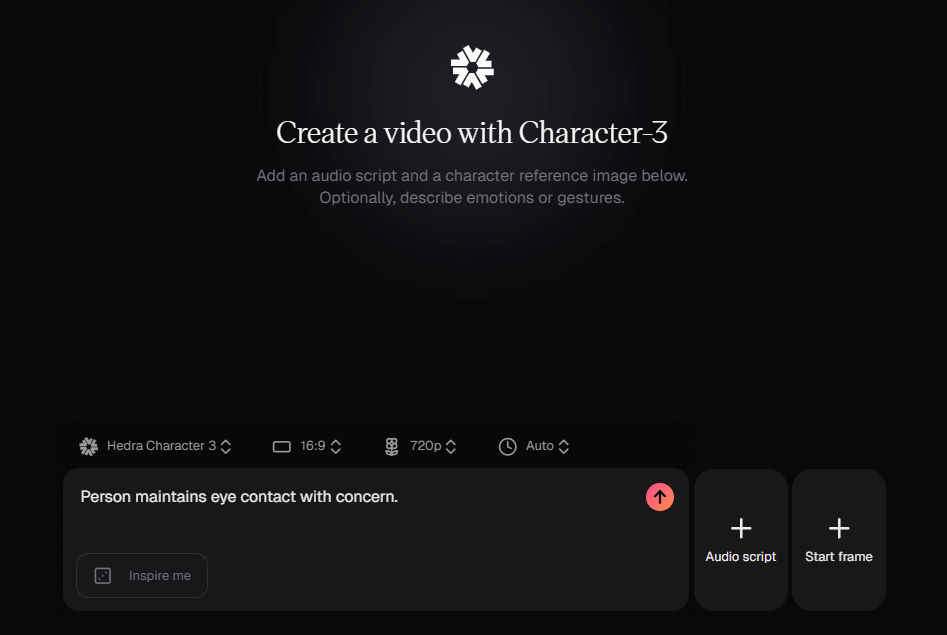Screen dimensions: 947x635
Task: Click the flower resolution icon
Action: (392, 446)
